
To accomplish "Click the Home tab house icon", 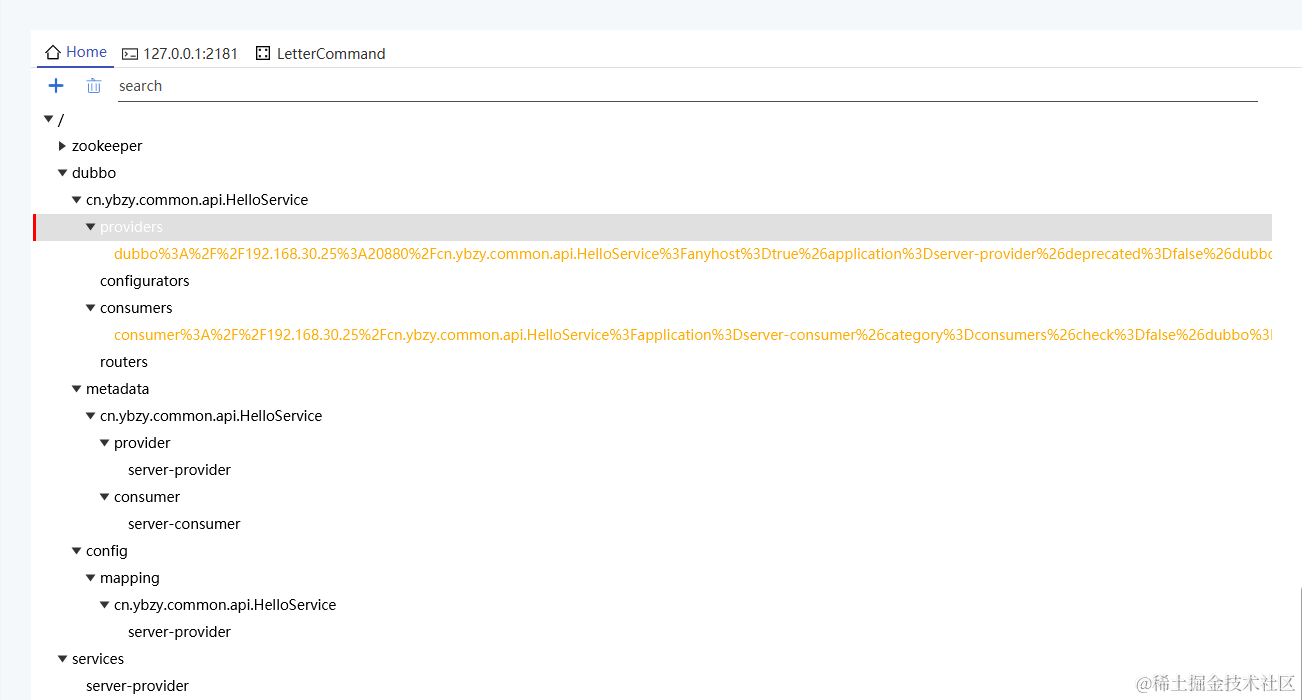I will 53,52.
